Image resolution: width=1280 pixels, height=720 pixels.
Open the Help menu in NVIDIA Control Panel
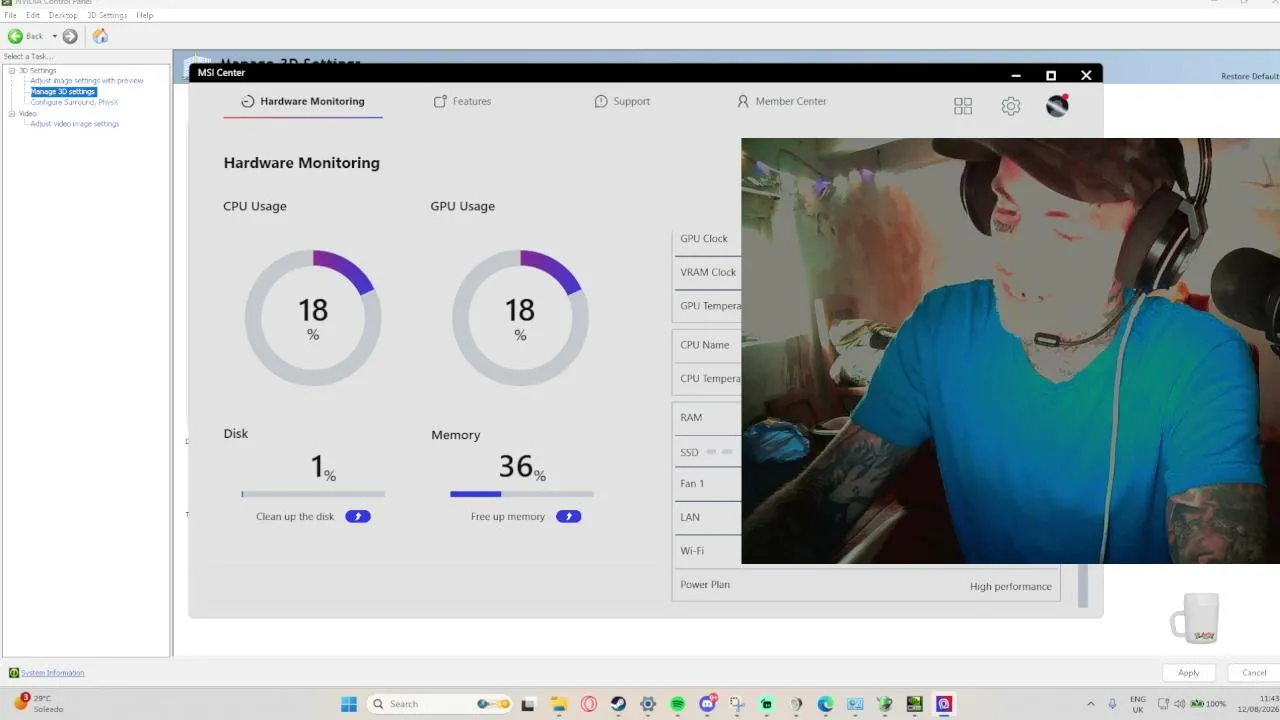point(145,15)
